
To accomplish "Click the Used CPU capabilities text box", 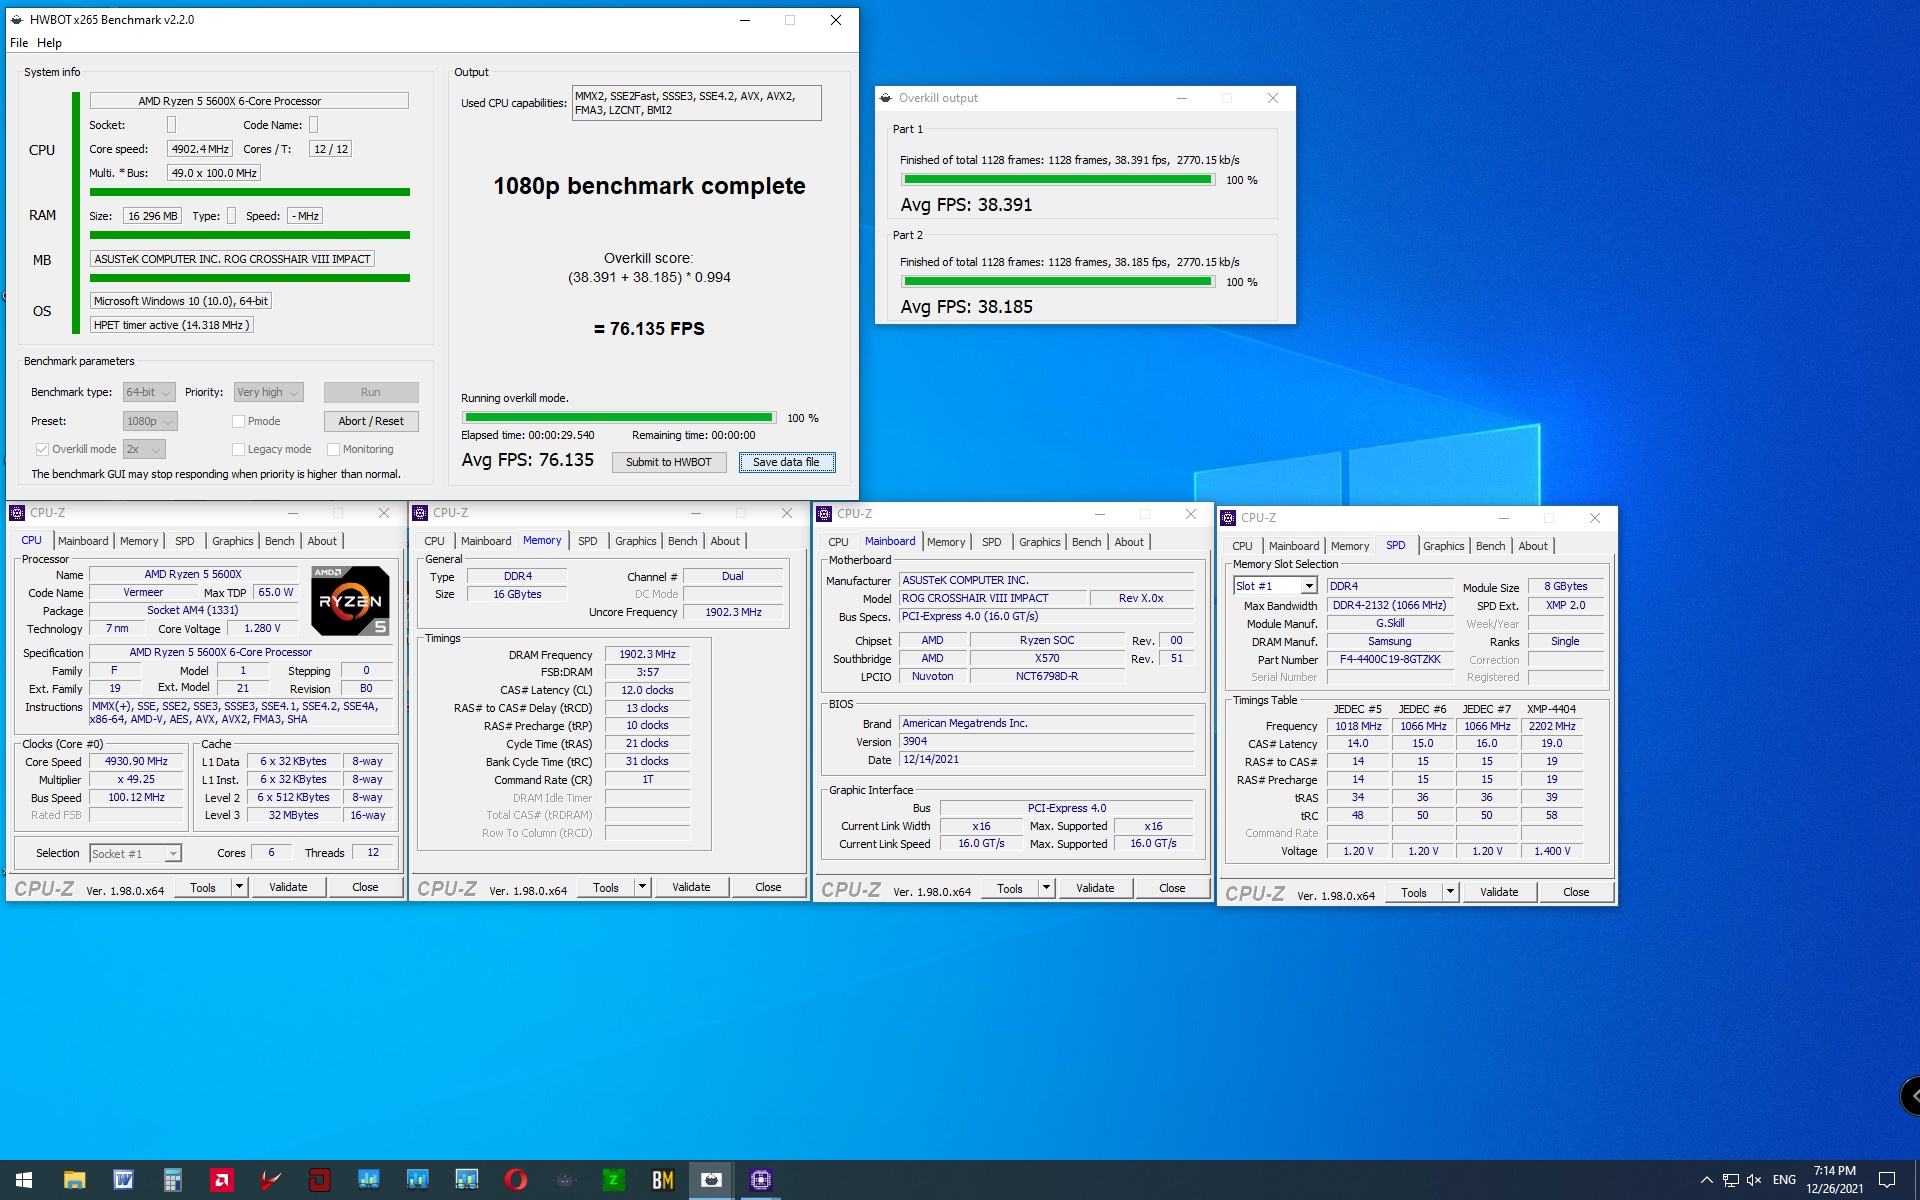I will point(696,103).
